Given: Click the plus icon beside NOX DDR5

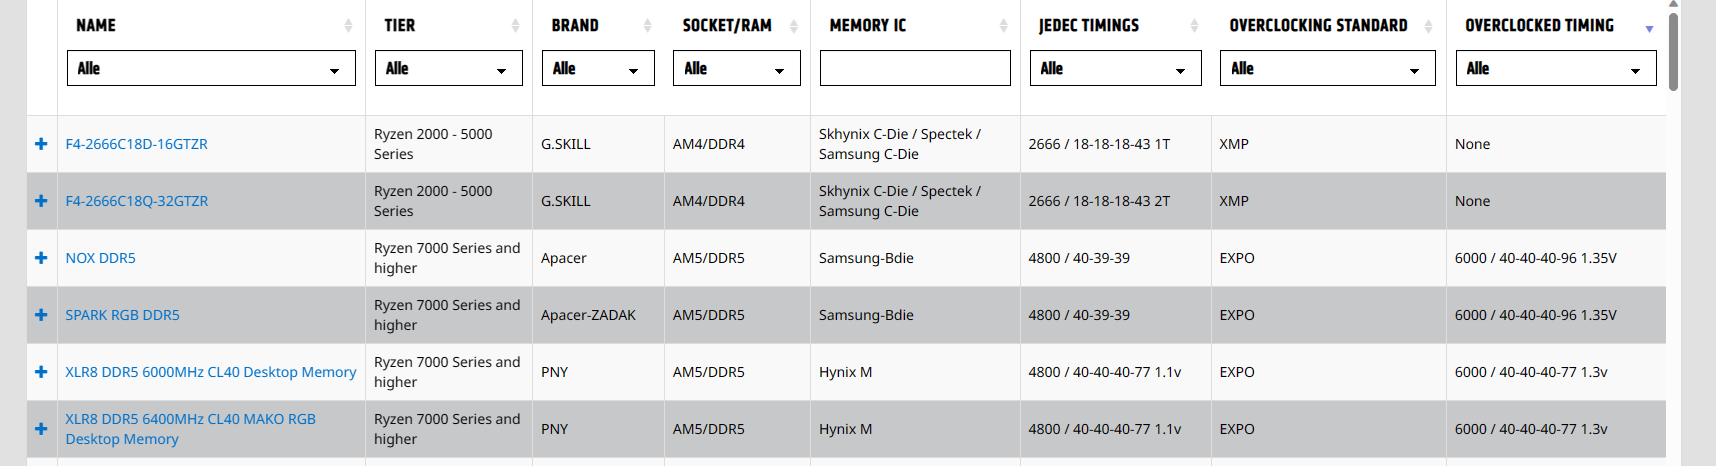Looking at the screenshot, I should coord(41,258).
